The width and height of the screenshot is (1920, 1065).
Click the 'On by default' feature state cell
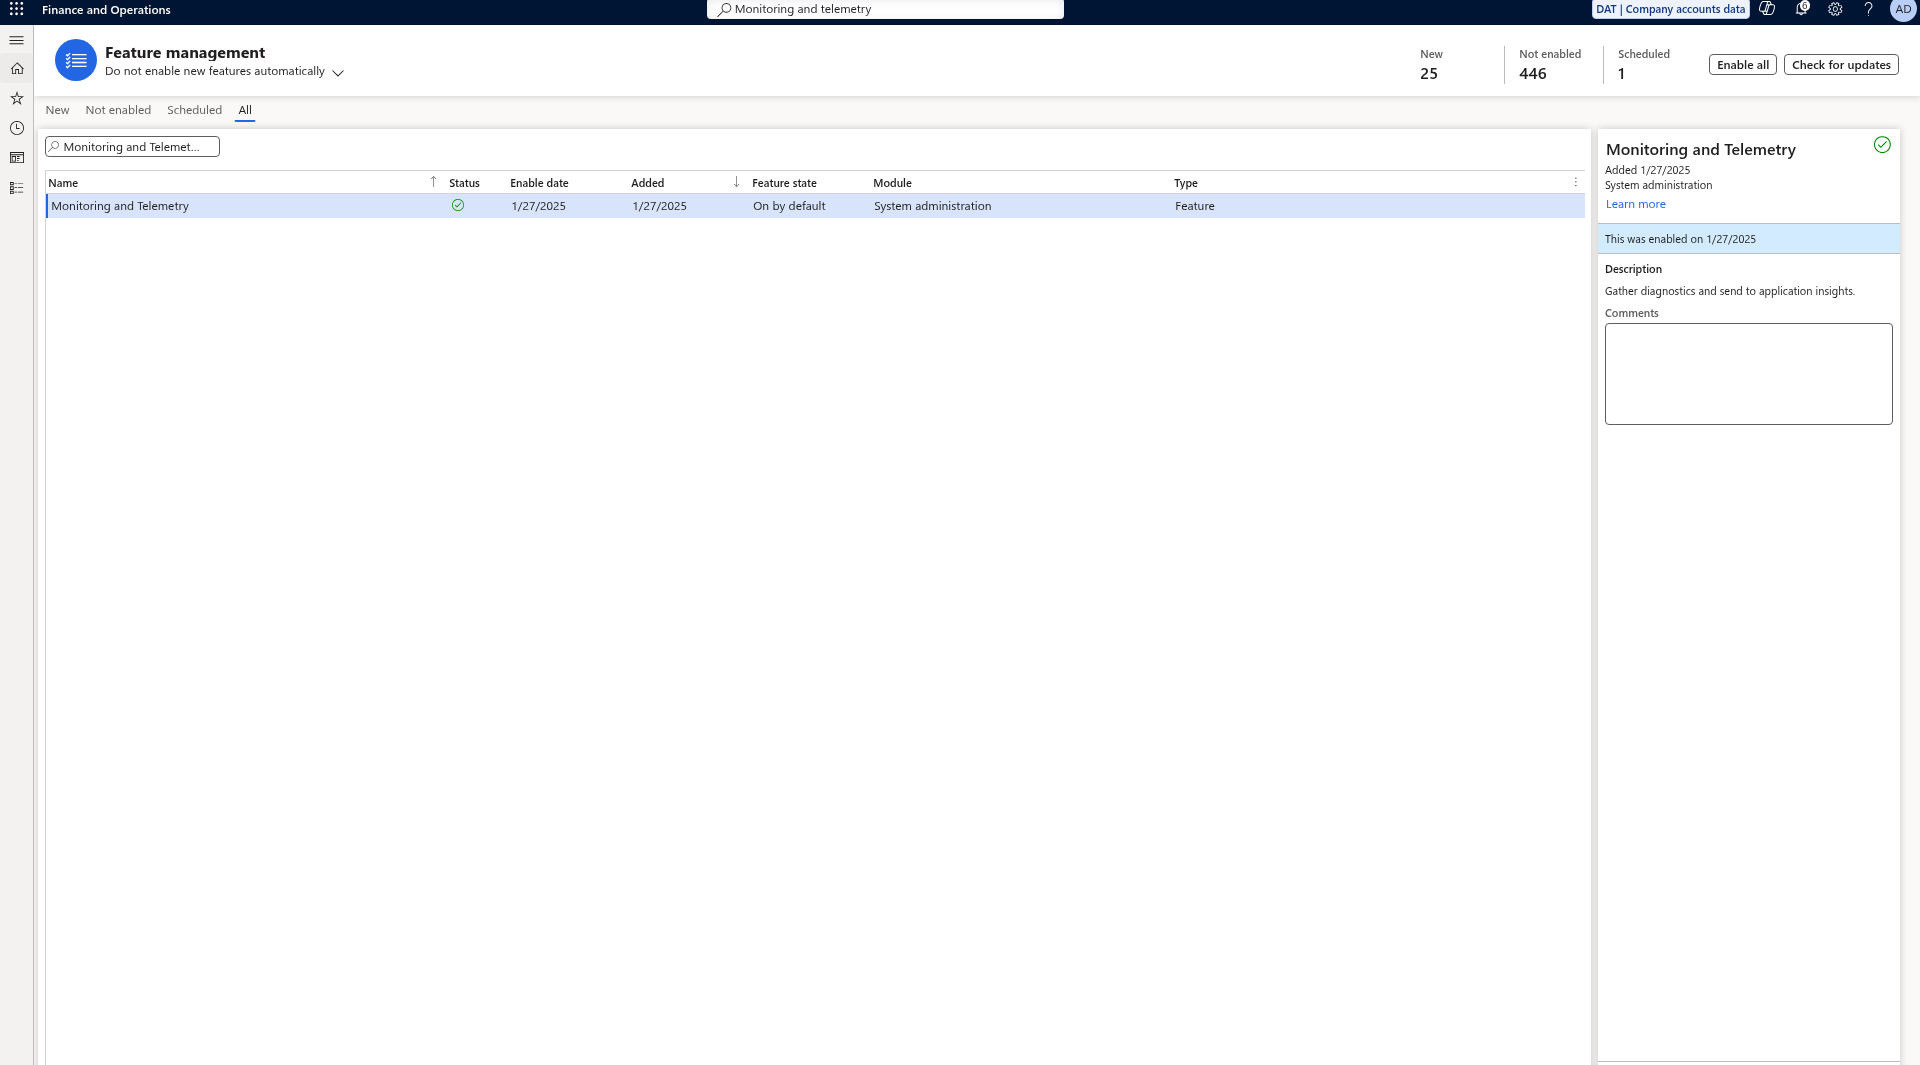point(789,206)
